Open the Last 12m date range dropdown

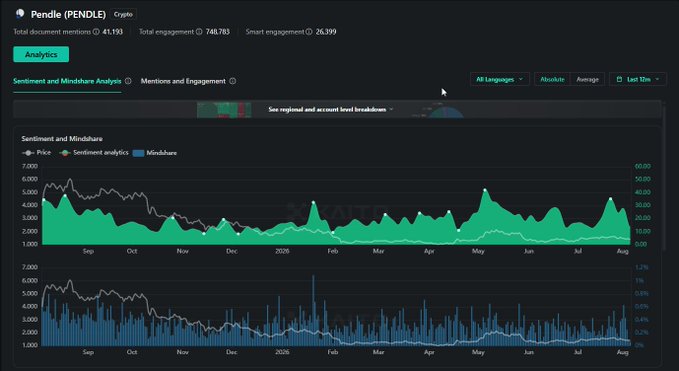[x=638, y=79]
